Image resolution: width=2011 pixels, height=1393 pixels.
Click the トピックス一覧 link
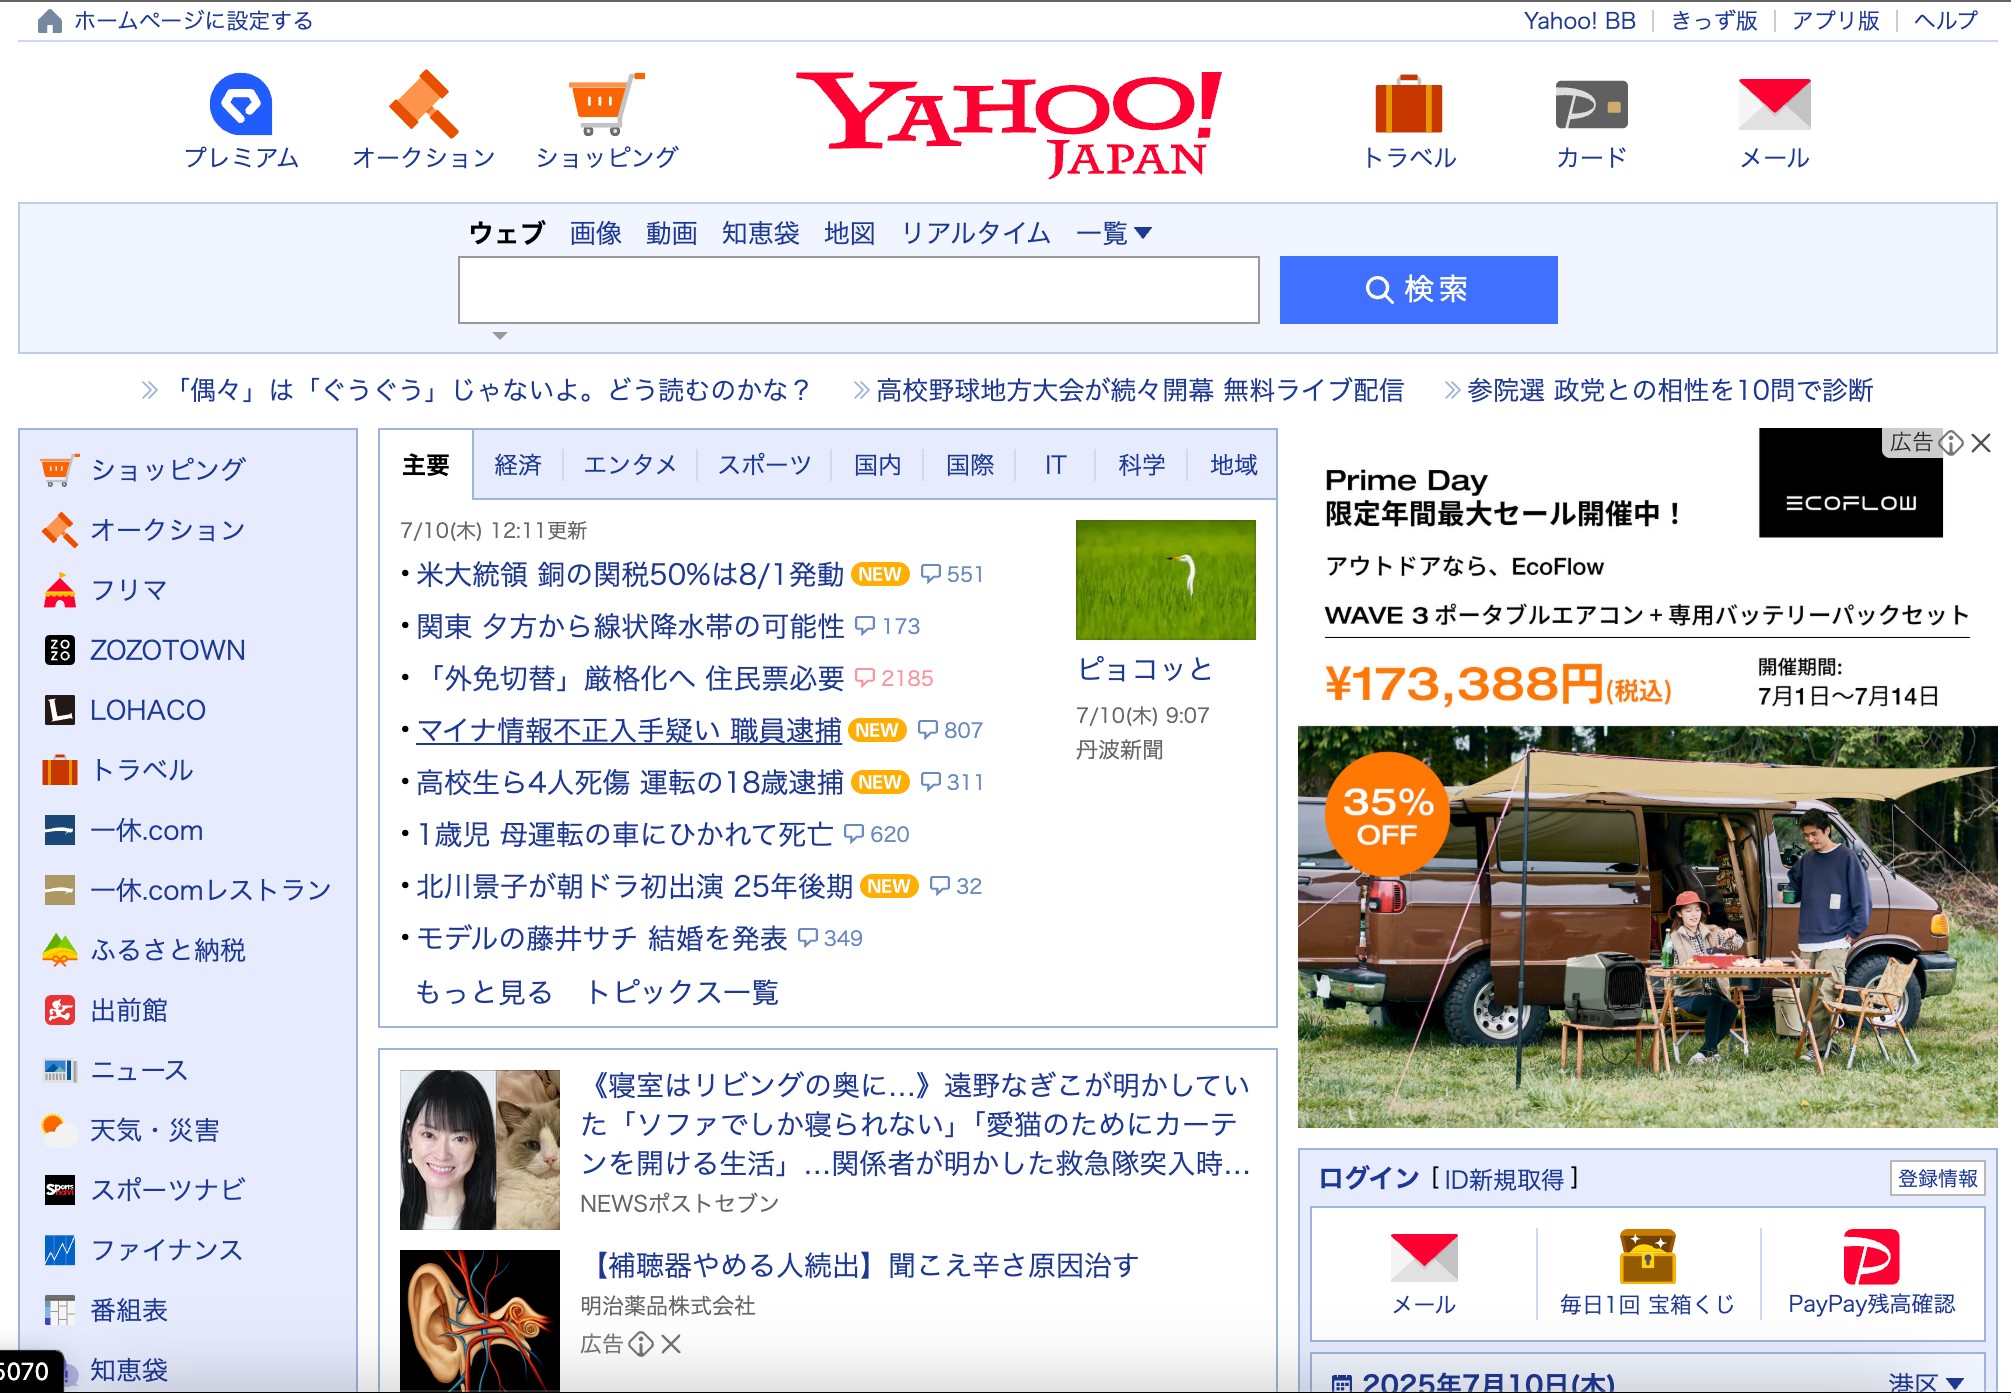682,992
